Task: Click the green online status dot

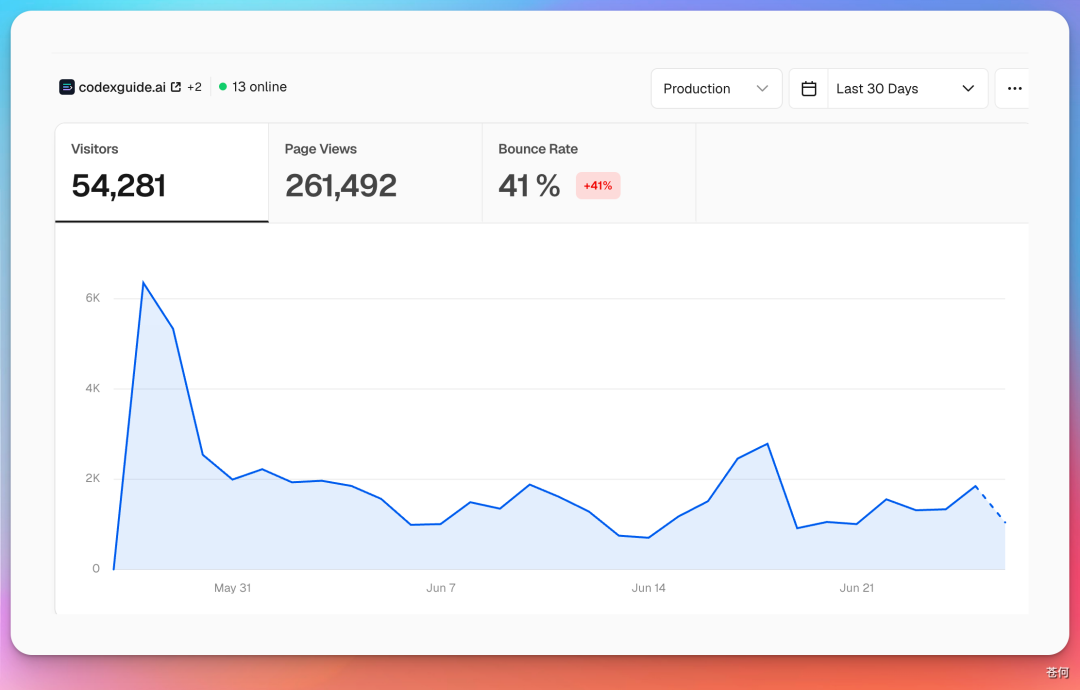Action: (222, 87)
